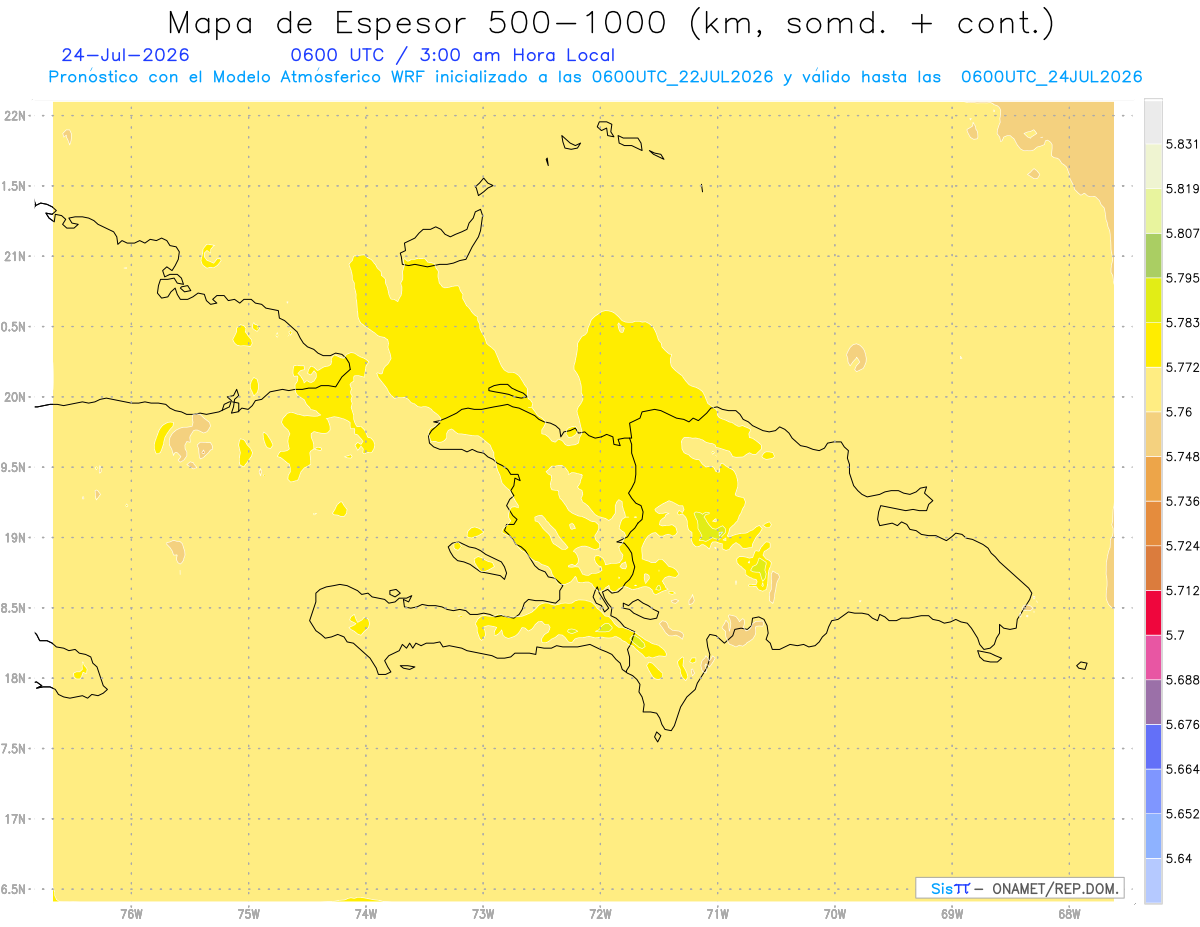Click the colorbar value '5.795'
This screenshot has height=927, width=1200.
[1183, 278]
